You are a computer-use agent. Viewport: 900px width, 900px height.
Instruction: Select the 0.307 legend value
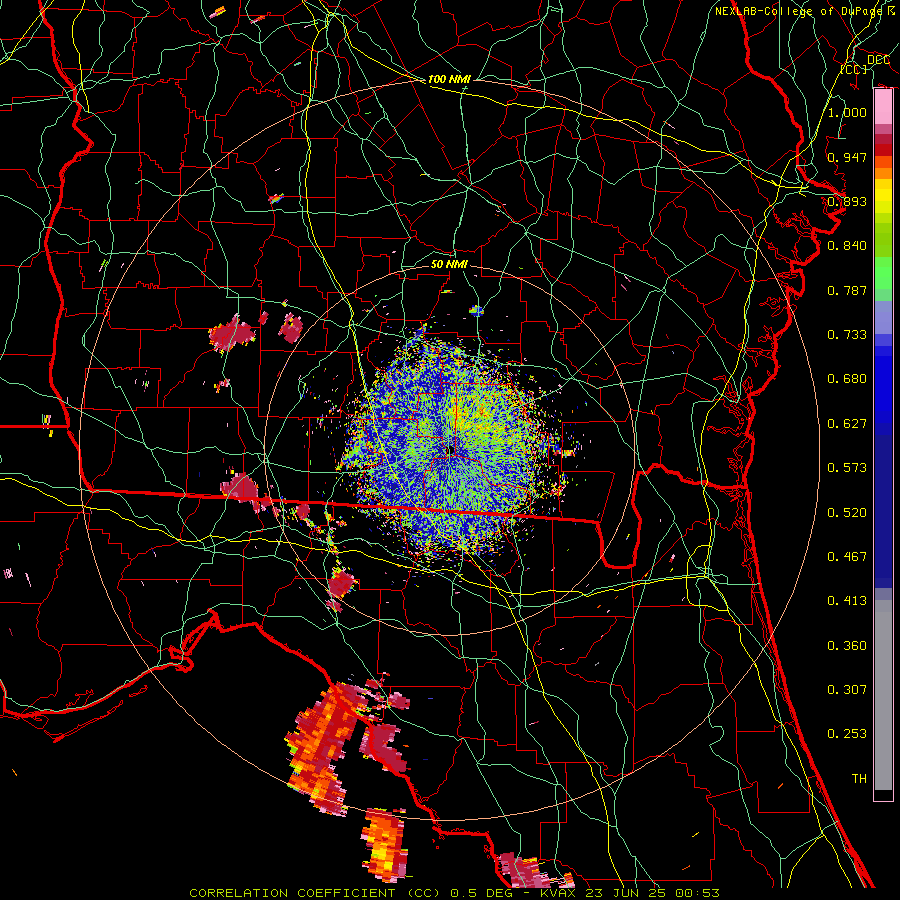click(x=847, y=690)
